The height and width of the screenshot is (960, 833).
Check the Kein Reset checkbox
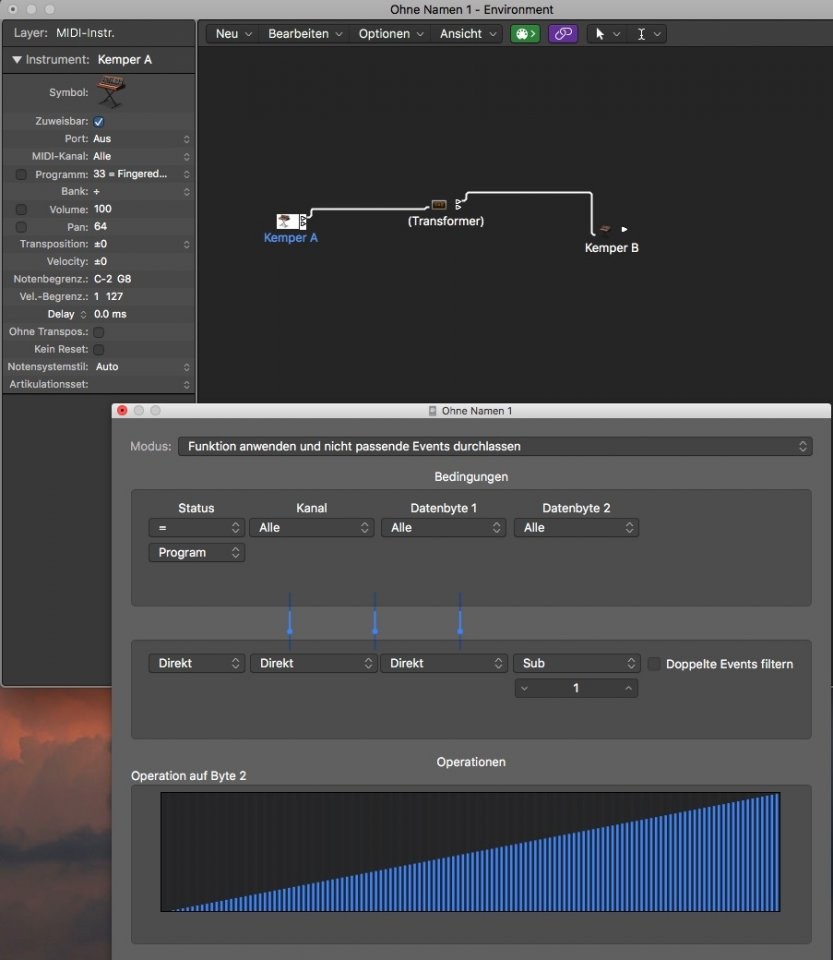coord(99,350)
